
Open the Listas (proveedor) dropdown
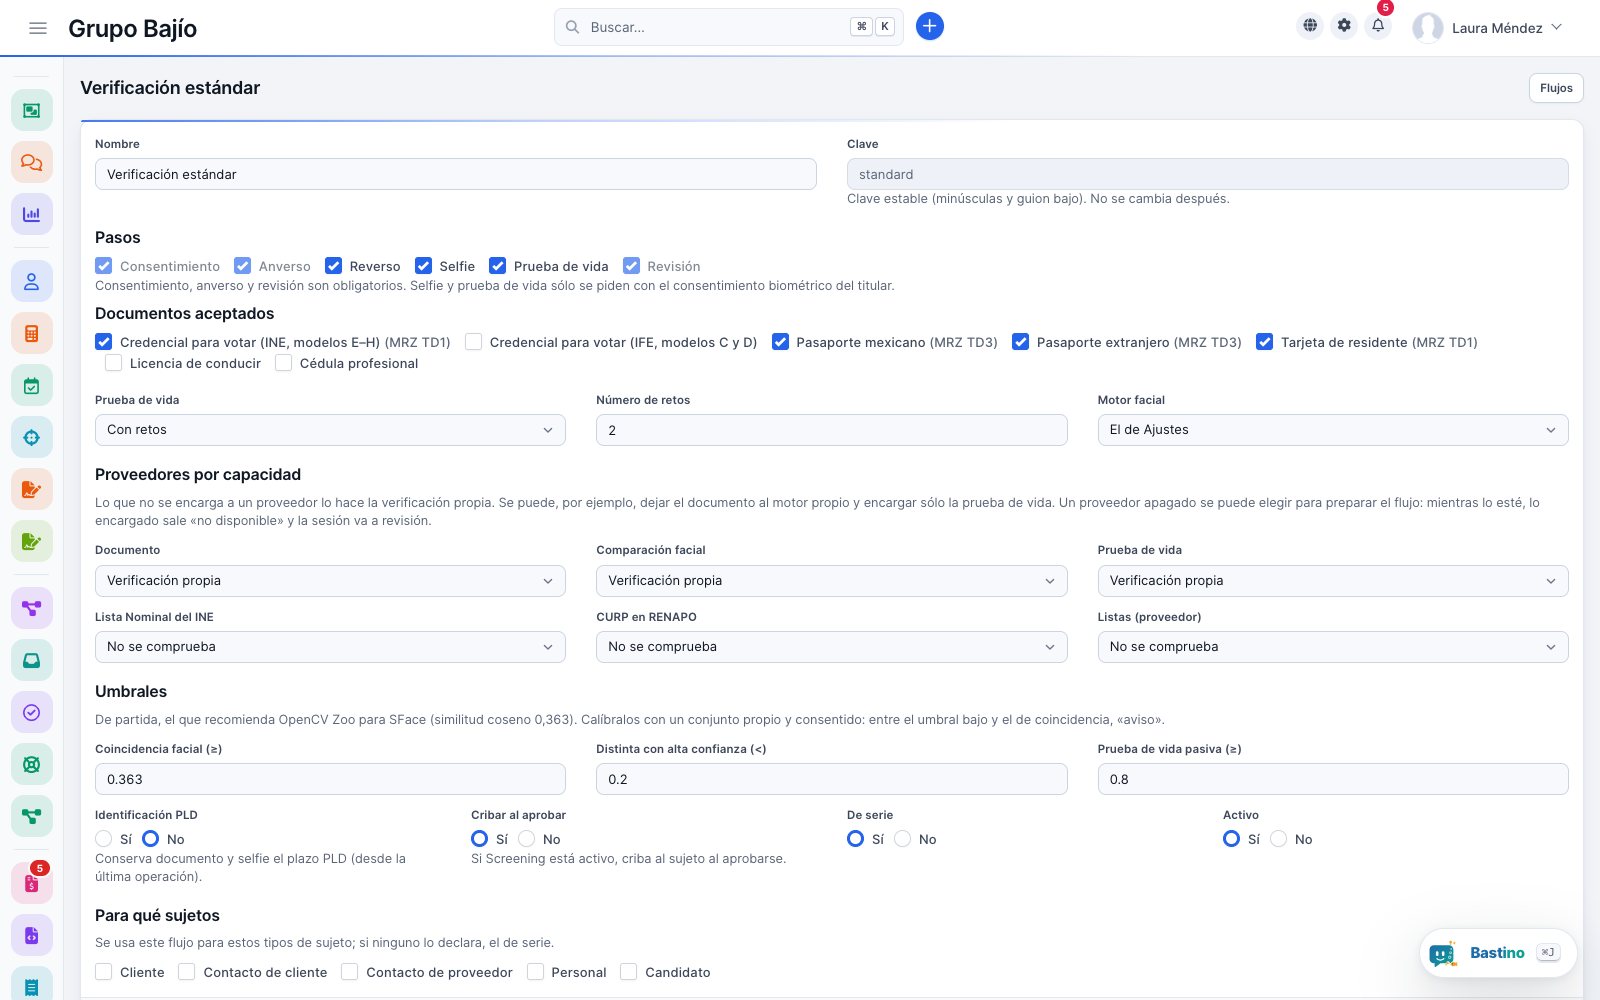tap(1333, 647)
